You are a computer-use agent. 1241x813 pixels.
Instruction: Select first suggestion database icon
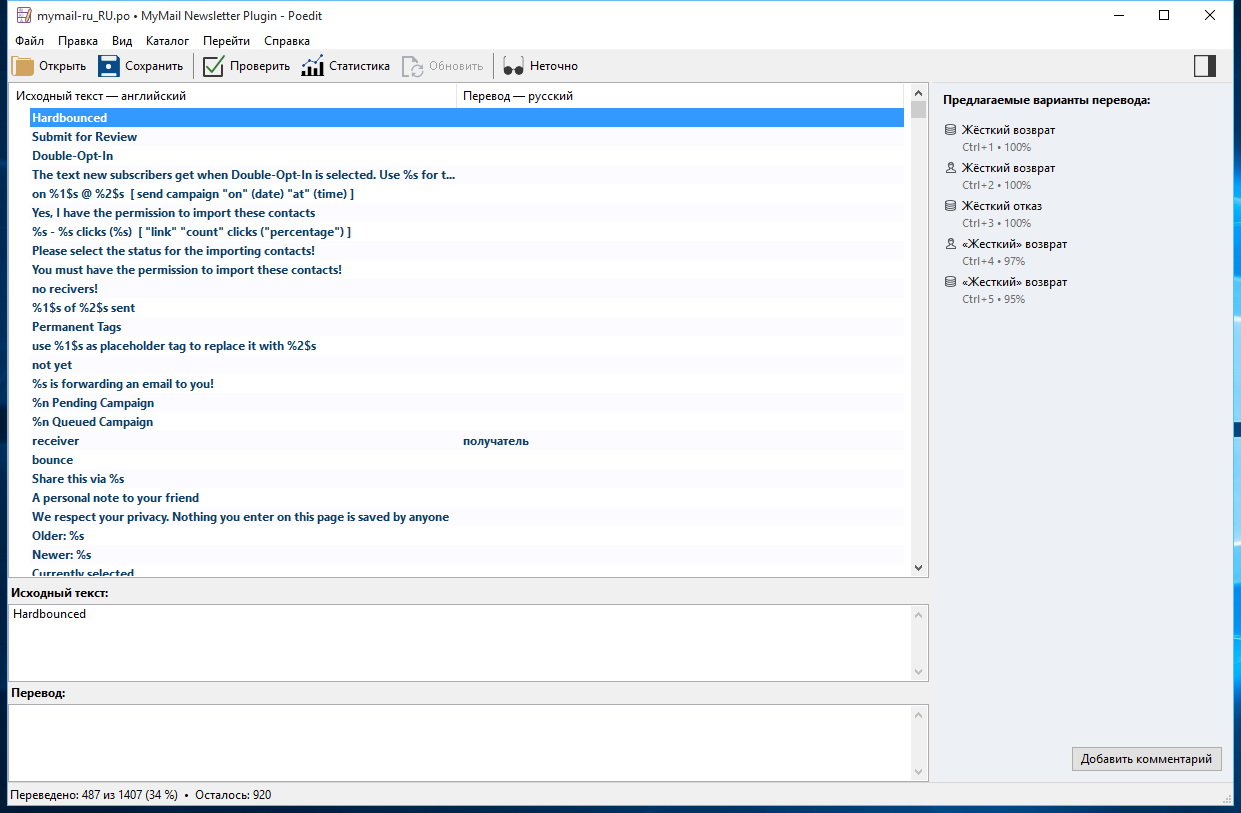point(950,130)
